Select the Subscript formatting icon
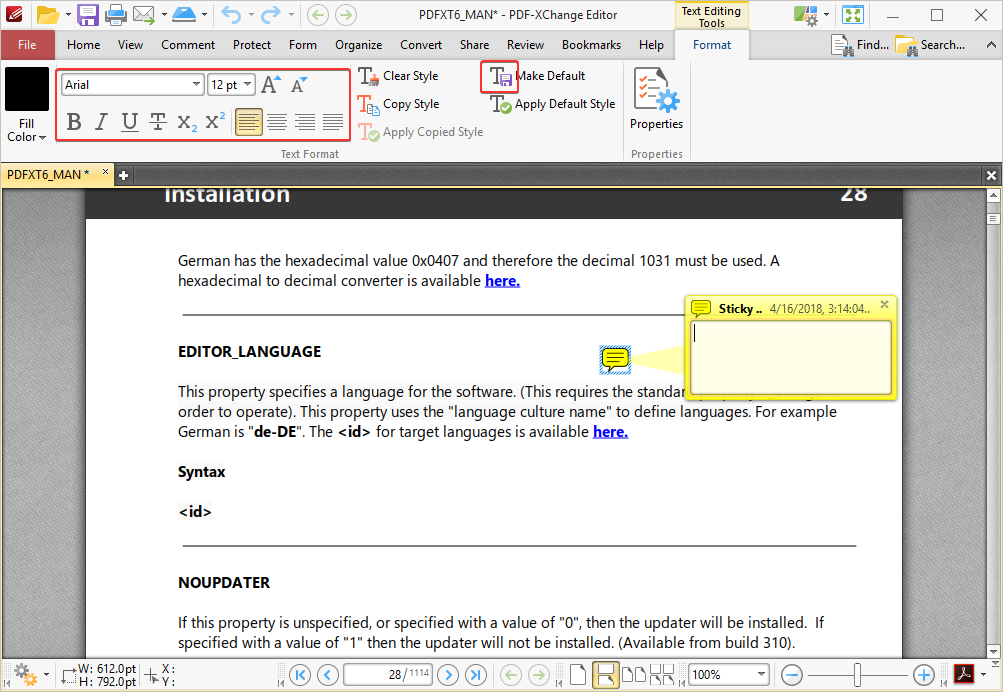1003x692 pixels. [184, 122]
